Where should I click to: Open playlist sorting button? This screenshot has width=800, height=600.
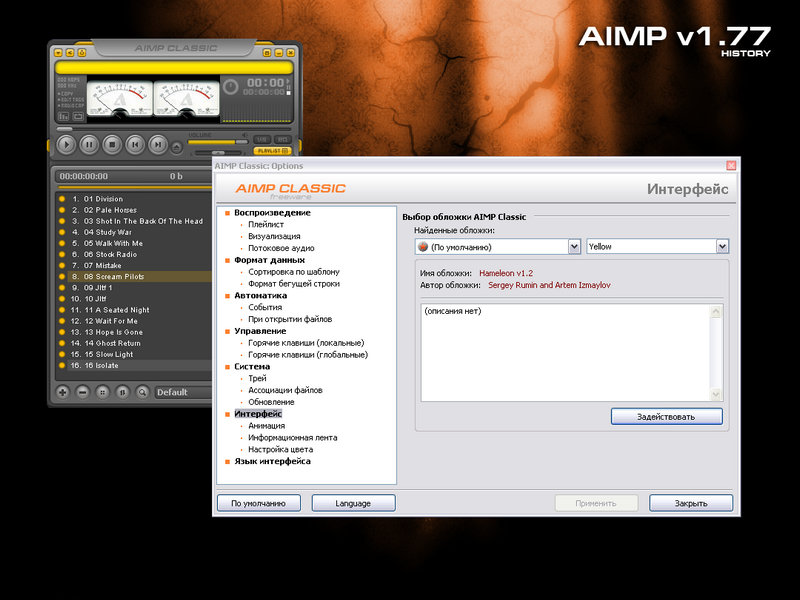[x=122, y=392]
